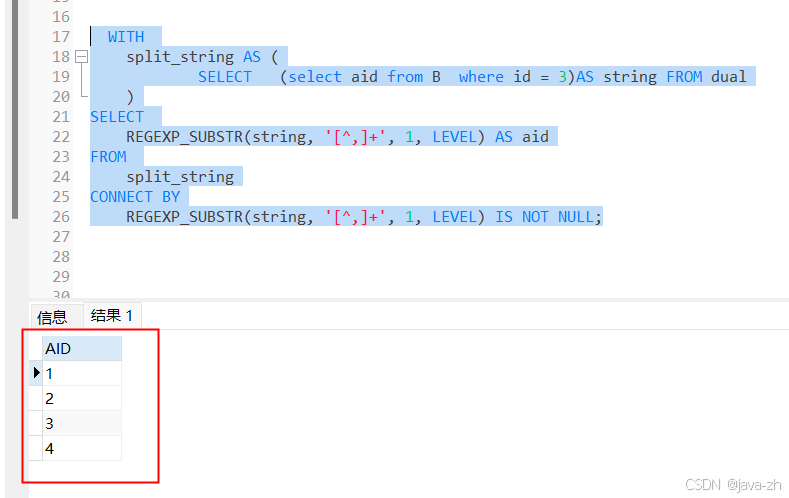Click the current-row arrow indicator in results
The image size is (789, 498).
pyautogui.click(x=37, y=373)
